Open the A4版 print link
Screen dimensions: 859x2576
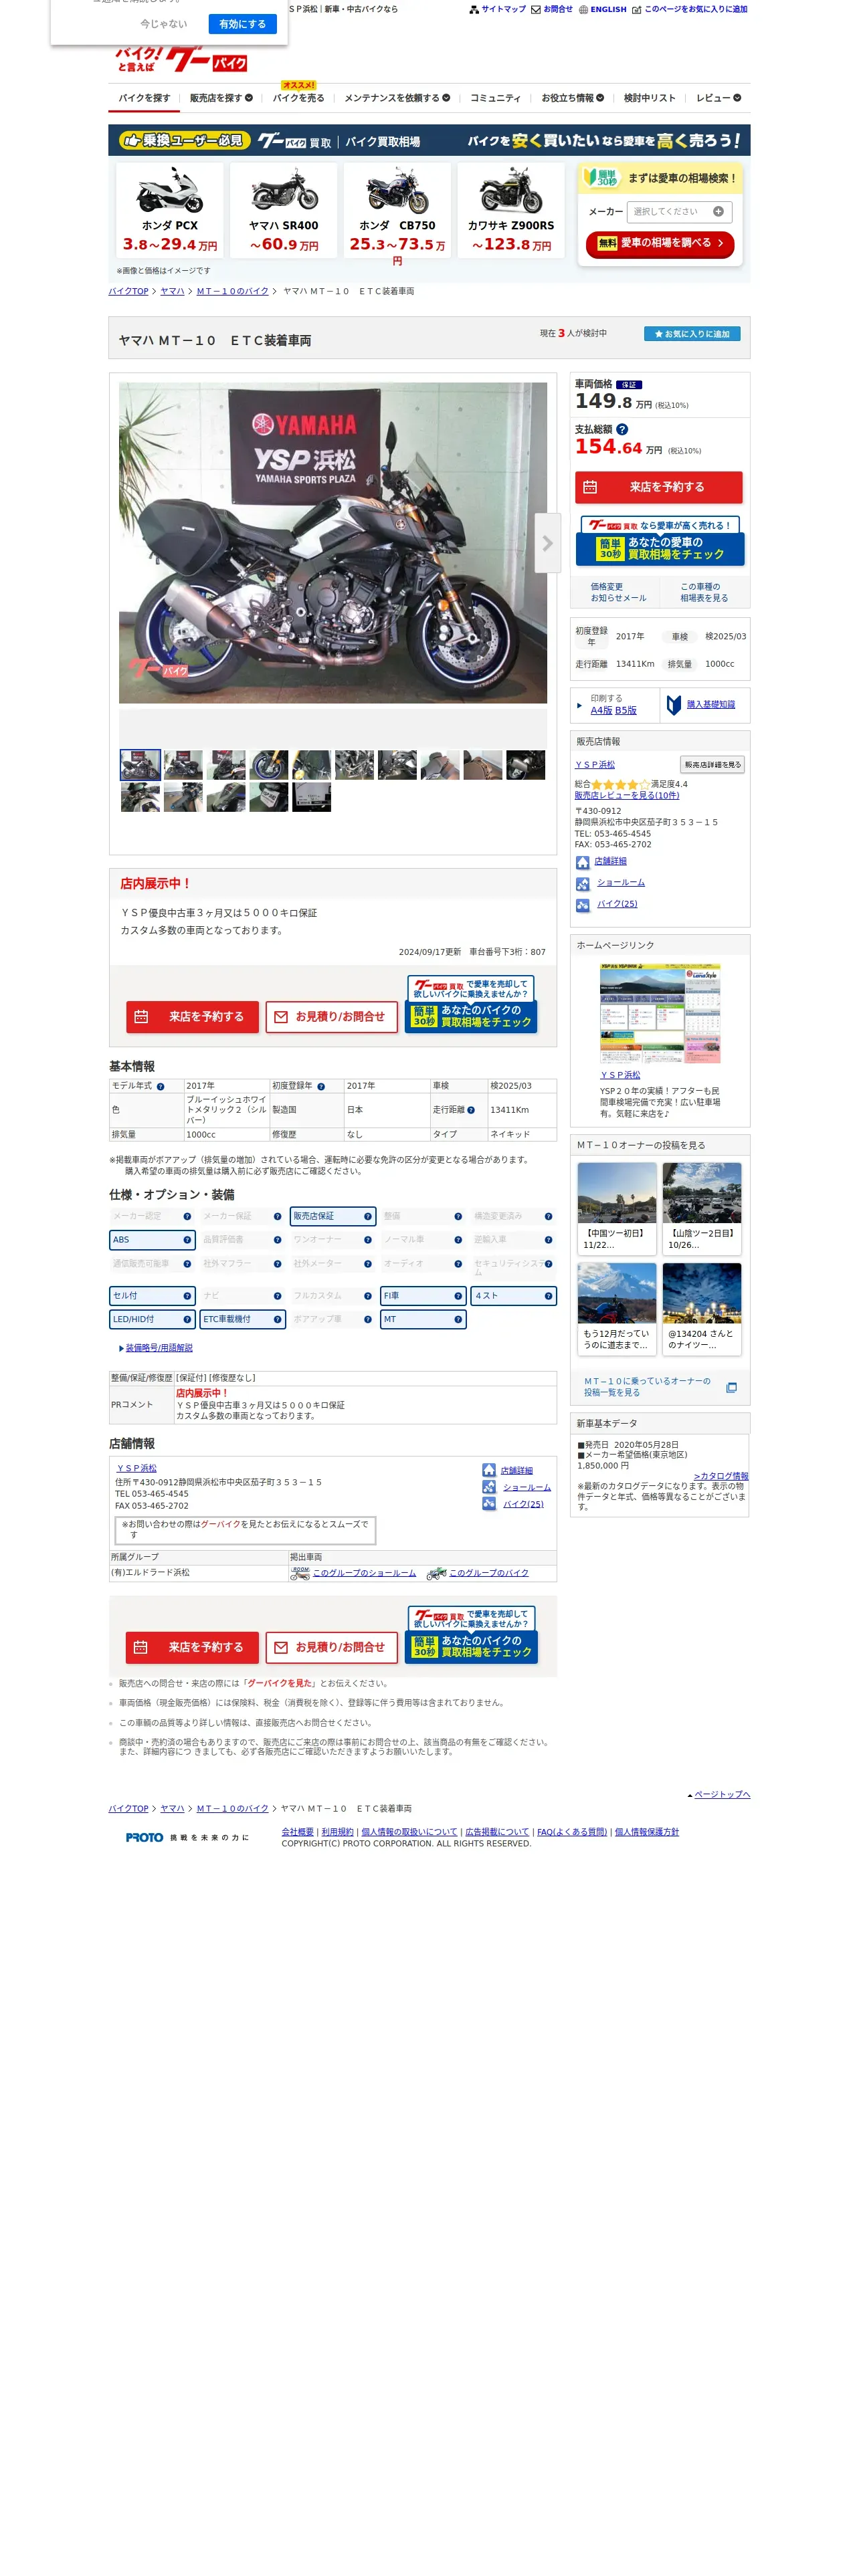601,710
